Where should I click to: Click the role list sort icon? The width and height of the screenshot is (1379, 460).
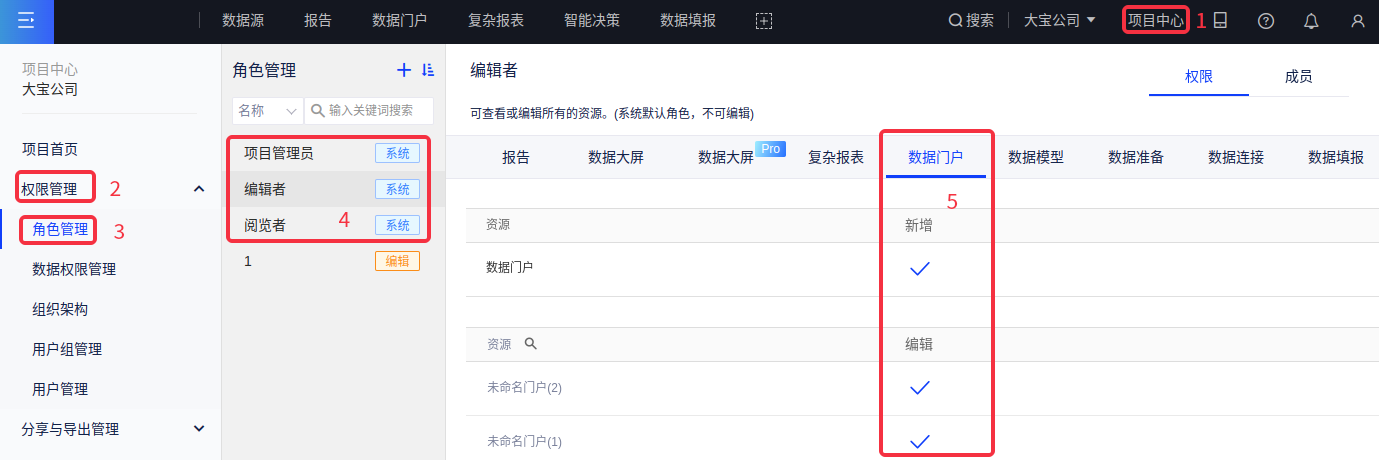(x=428, y=70)
